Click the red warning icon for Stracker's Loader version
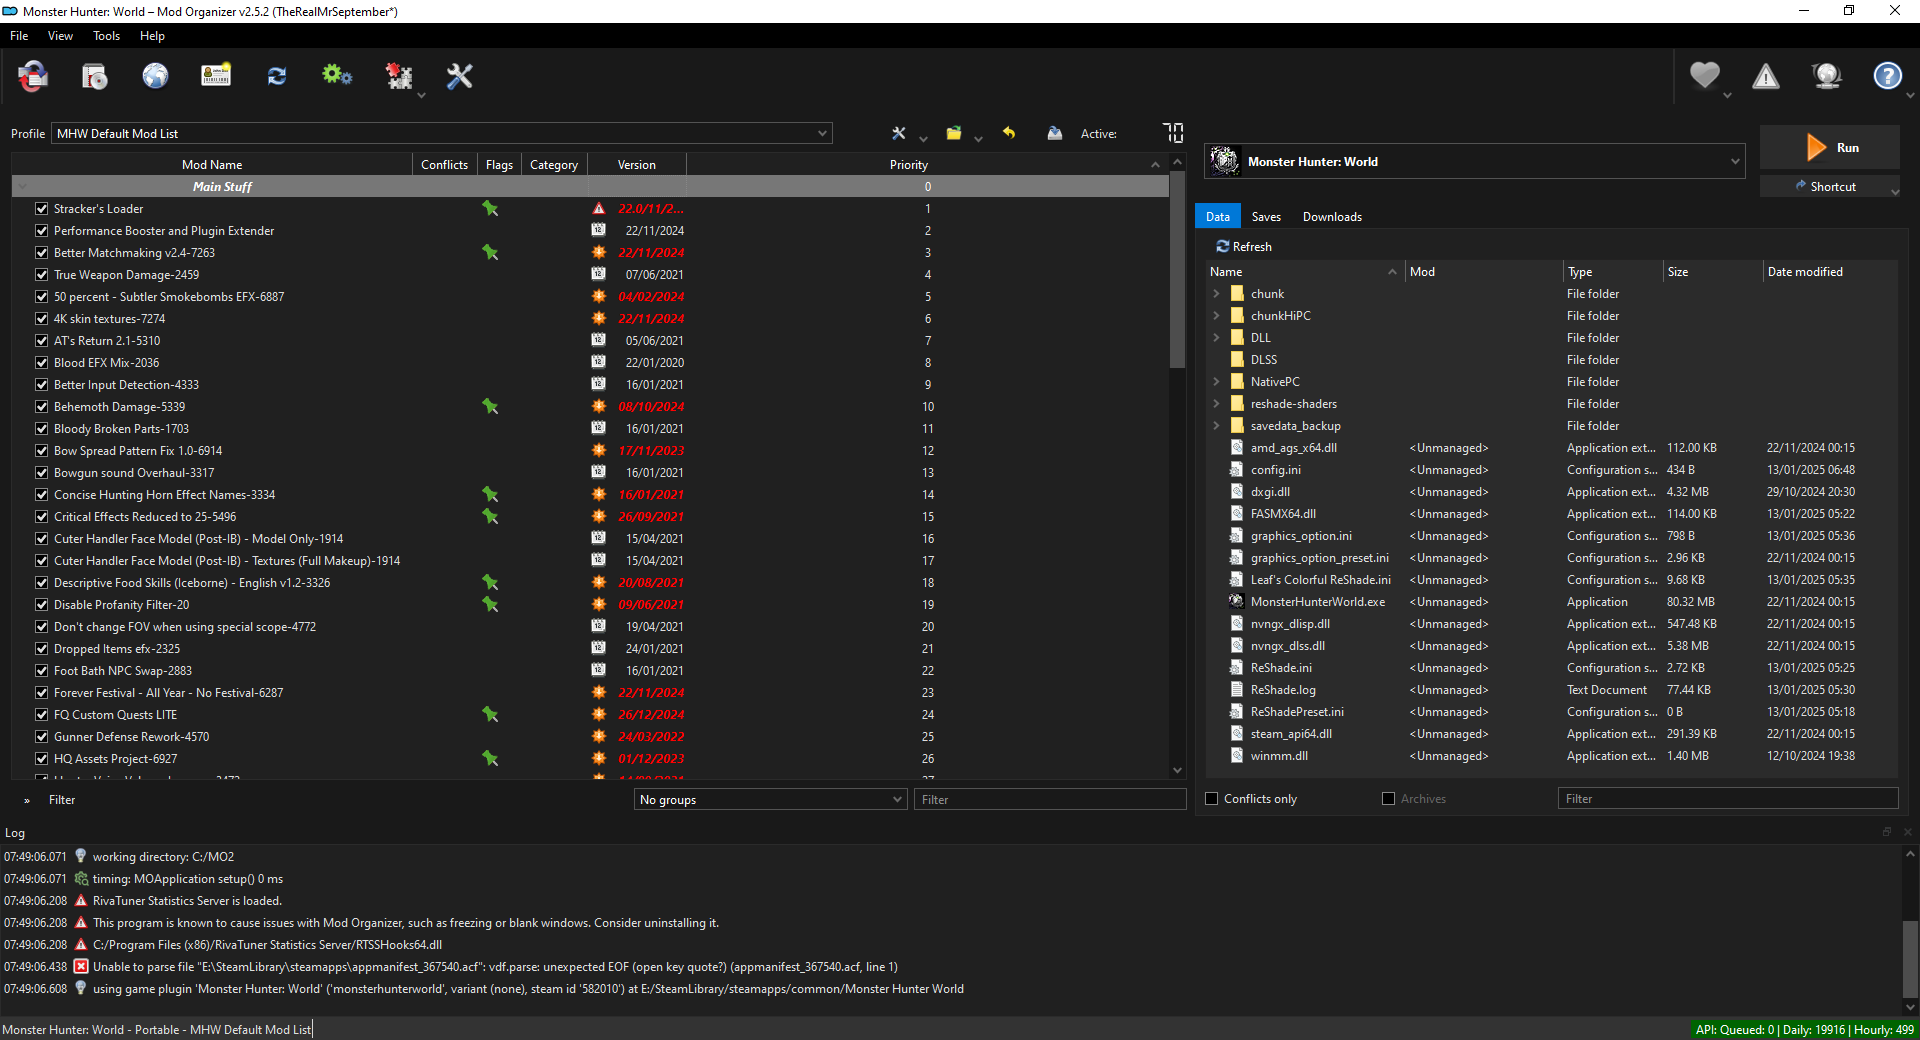This screenshot has height=1040, width=1920. pyautogui.click(x=599, y=209)
